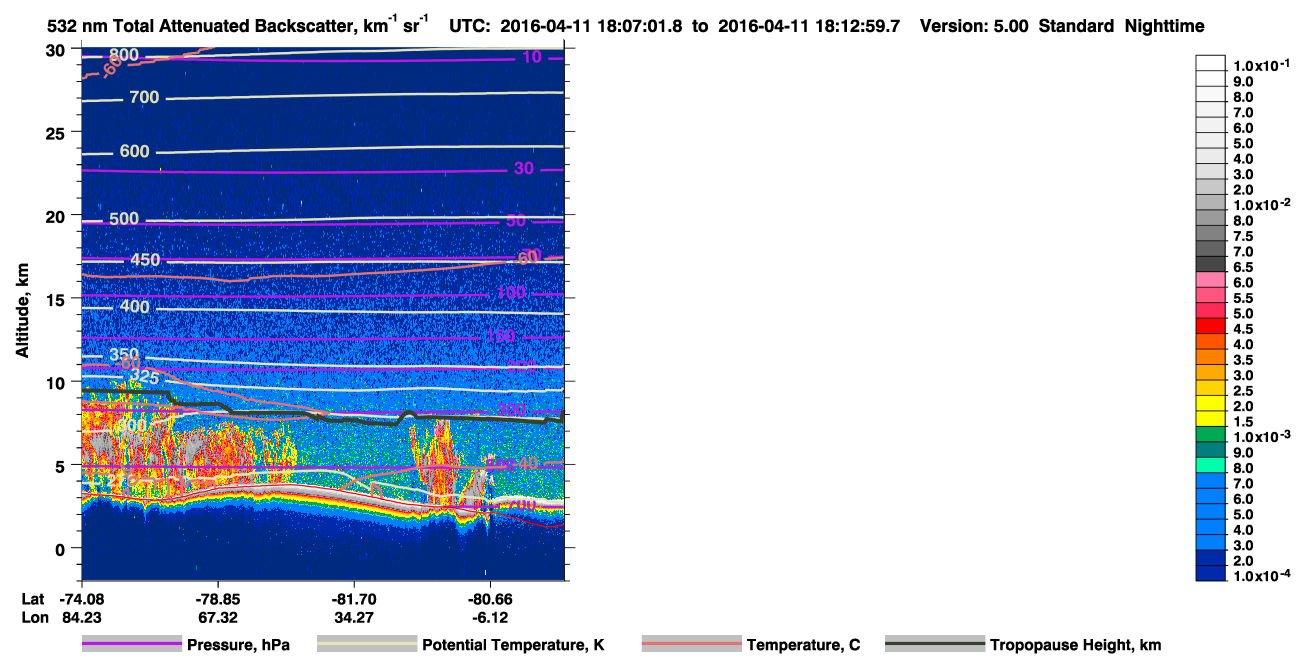Click the 1.5 color scale label
Screen dimensions: 1300x667
tap(1243, 421)
